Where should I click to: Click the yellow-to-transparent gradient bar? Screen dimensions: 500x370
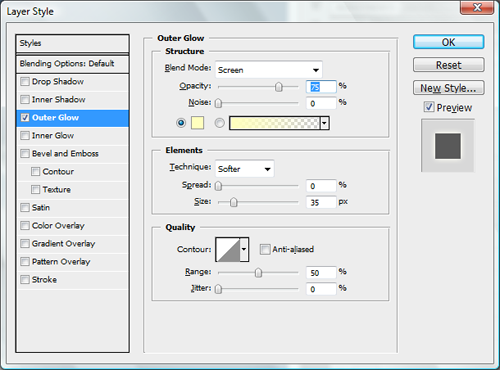click(x=275, y=123)
